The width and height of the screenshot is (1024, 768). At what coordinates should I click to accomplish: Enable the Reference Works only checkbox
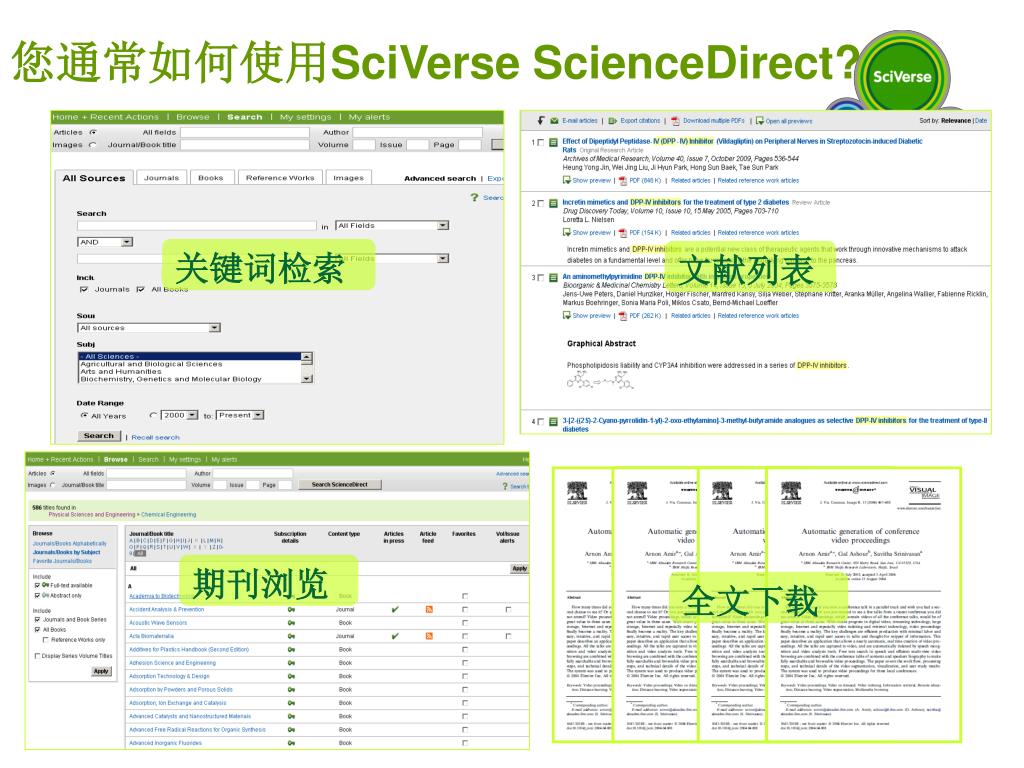[x=46, y=640]
